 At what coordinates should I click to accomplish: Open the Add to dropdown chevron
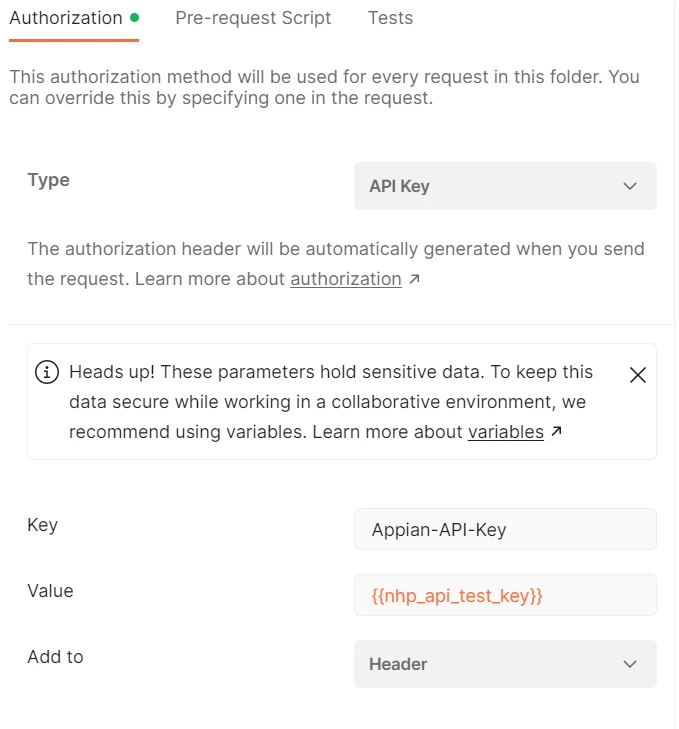[x=630, y=664]
